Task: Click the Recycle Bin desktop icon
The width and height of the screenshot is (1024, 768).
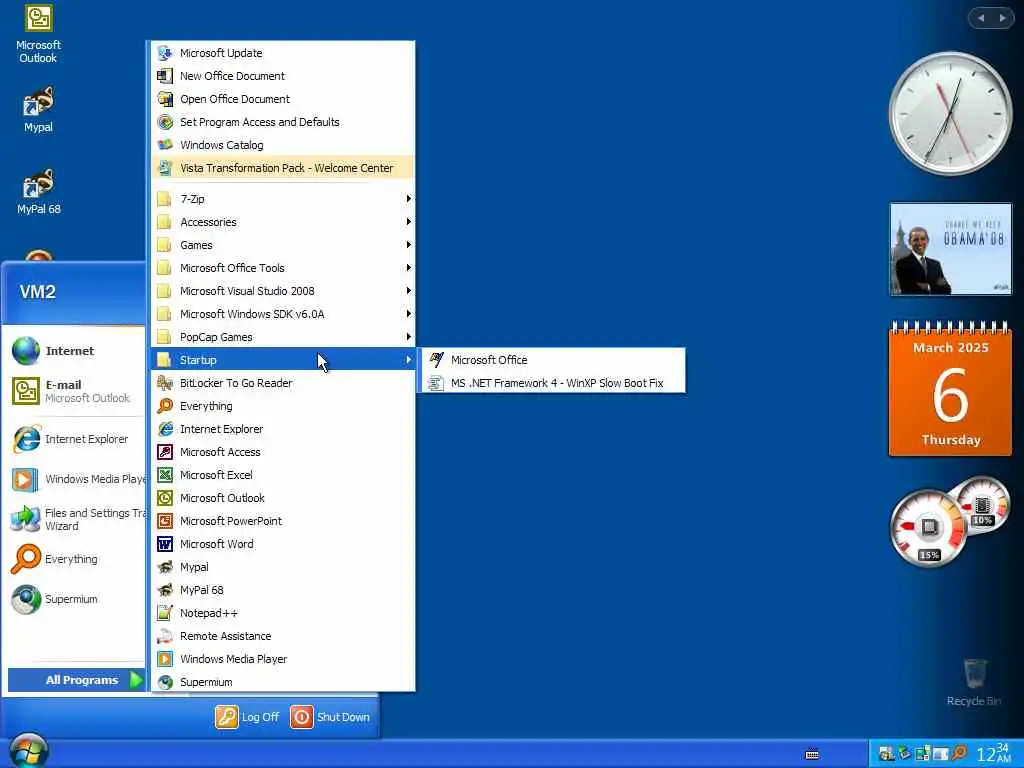Action: pos(974,683)
